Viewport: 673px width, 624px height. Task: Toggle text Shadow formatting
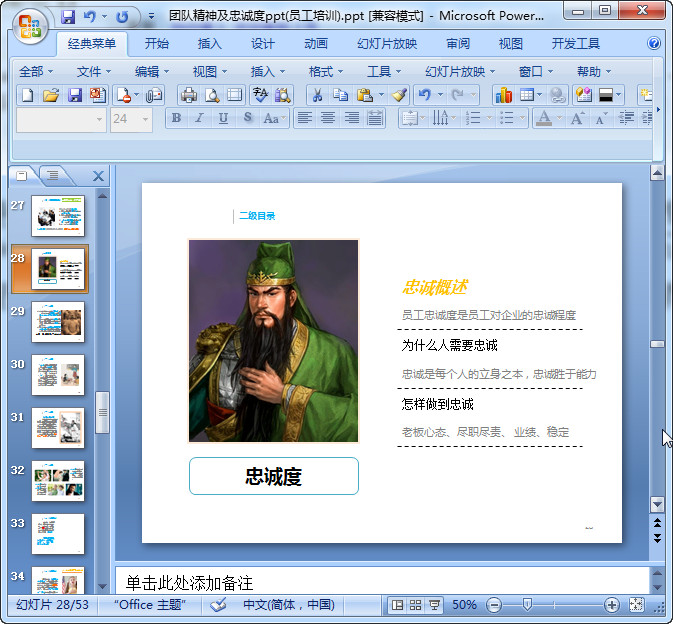tap(248, 118)
